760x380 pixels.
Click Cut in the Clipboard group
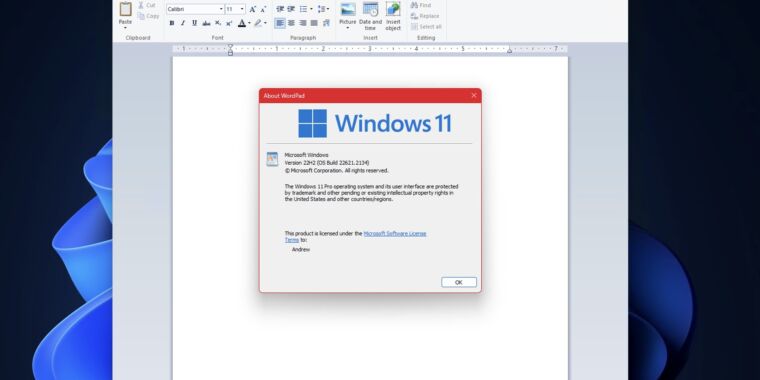(146, 5)
